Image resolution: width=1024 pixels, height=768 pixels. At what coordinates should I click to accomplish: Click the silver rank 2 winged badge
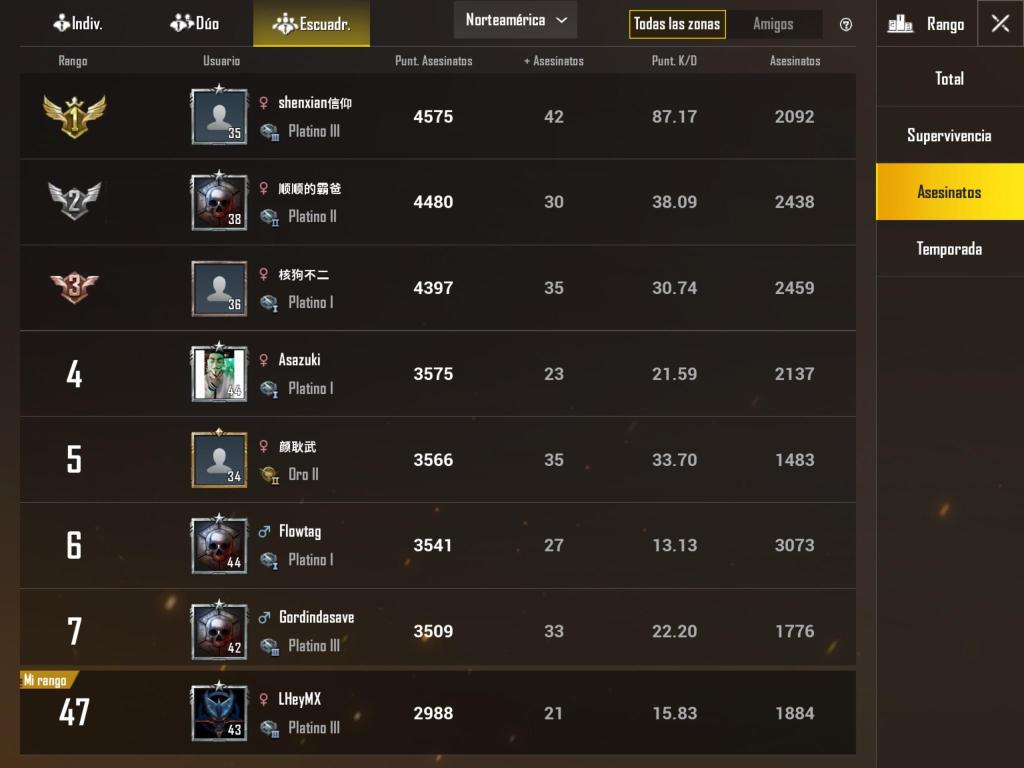tap(74, 201)
